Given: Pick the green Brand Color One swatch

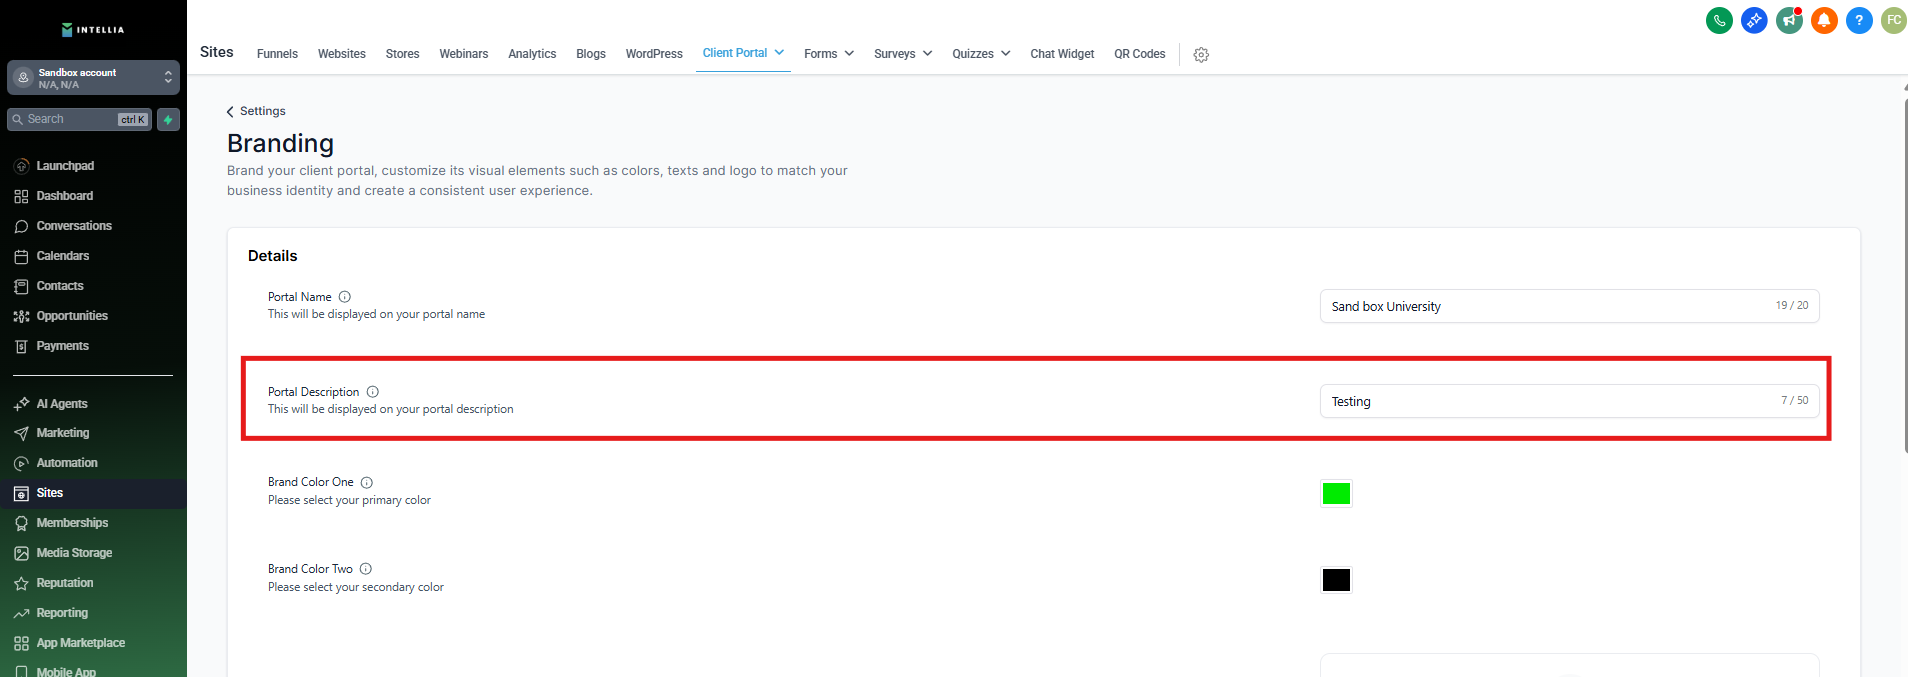Looking at the screenshot, I should click(x=1336, y=493).
